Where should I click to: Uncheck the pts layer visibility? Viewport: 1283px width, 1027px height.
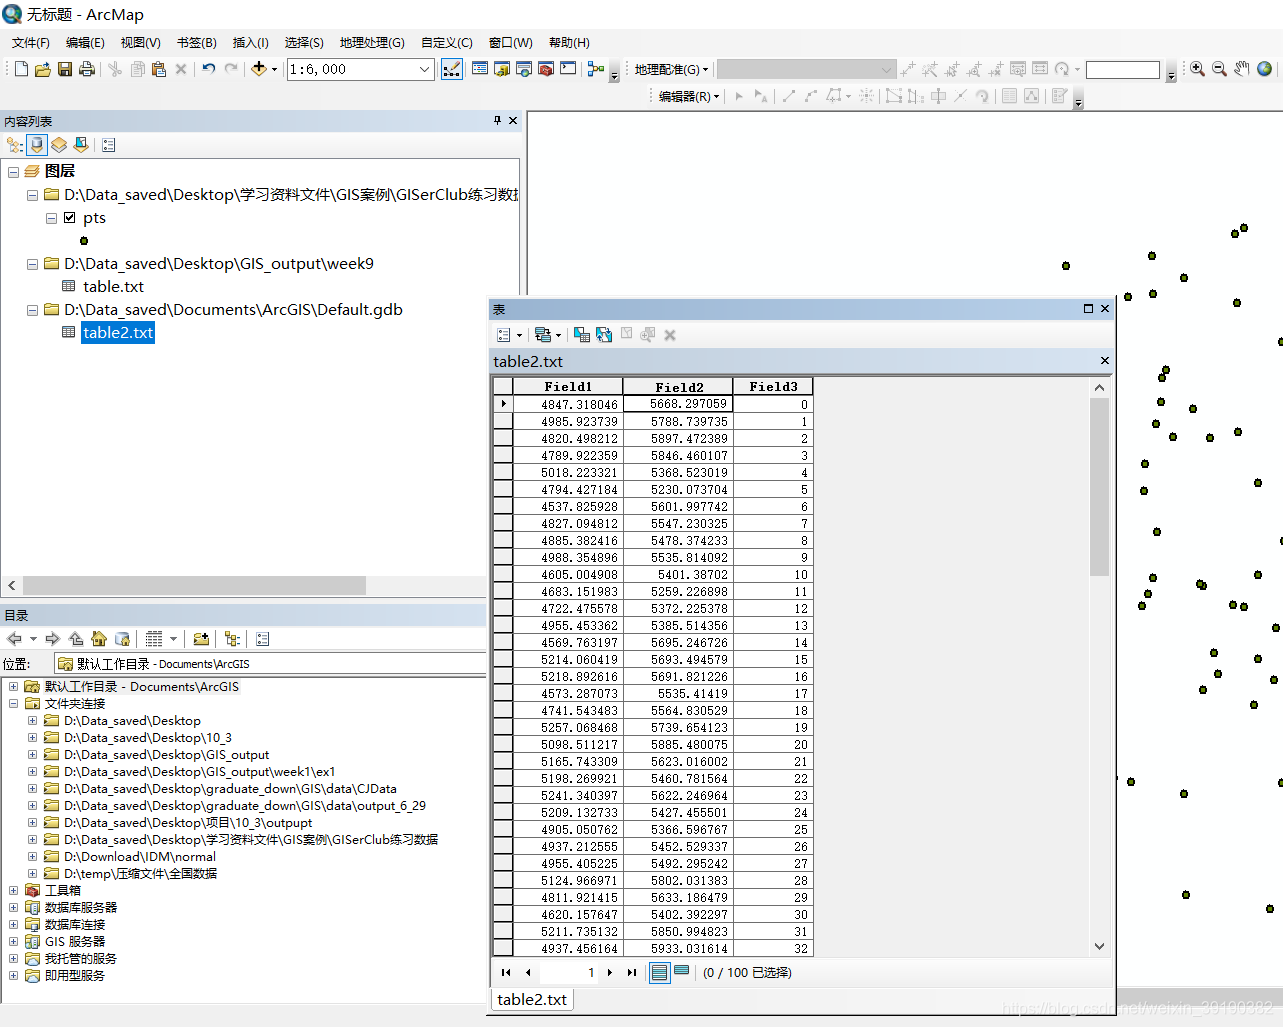69,218
